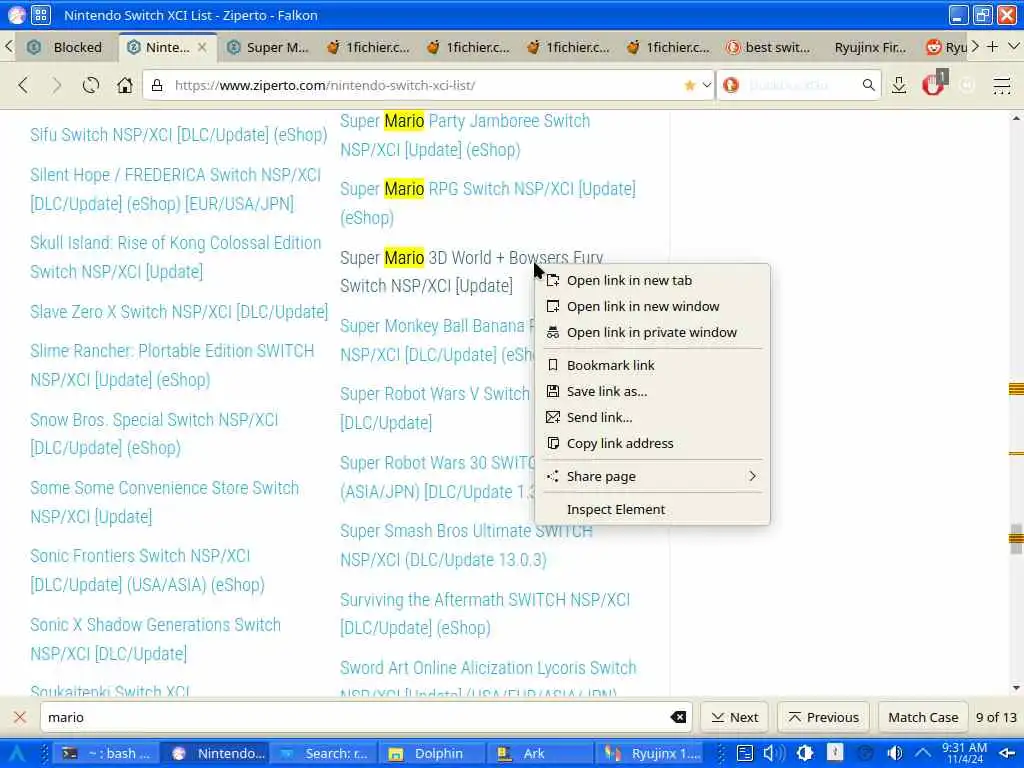This screenshot has width=1024, height=768.
Task: Toggle Match Case search option
Action: 923,717
